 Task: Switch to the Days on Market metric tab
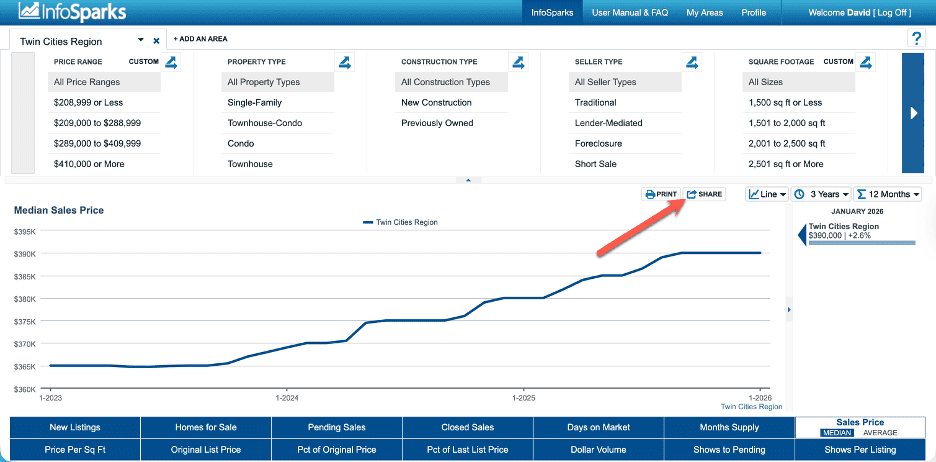coord(598,427)
